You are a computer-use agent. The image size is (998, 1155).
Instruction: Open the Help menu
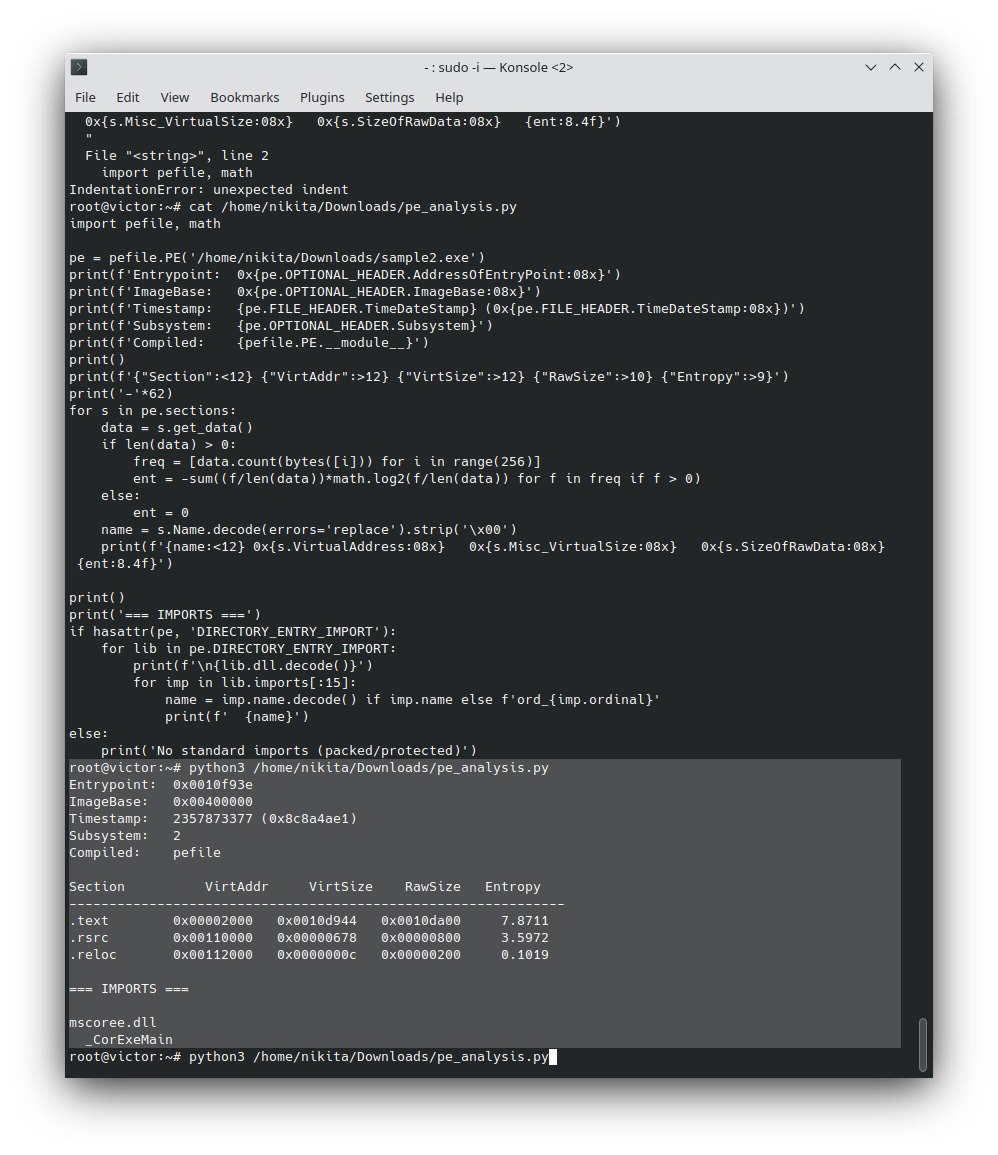point(449,97)
